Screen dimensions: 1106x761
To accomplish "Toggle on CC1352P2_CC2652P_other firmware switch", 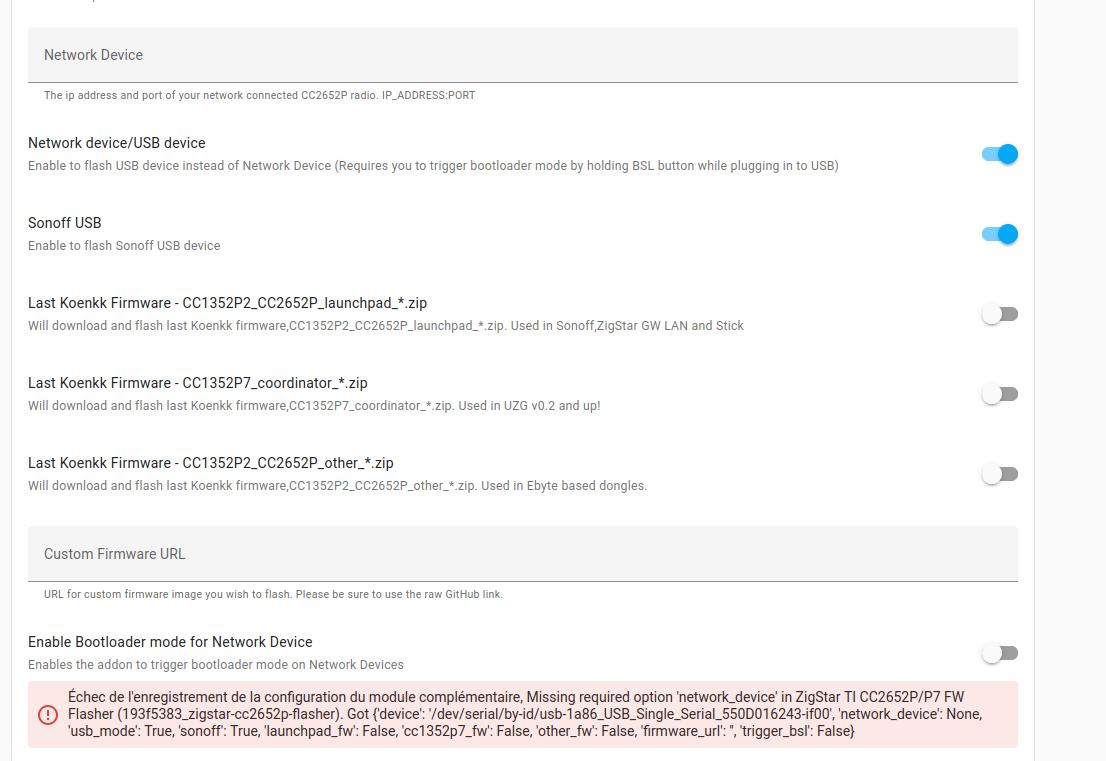I will (999, 474).
